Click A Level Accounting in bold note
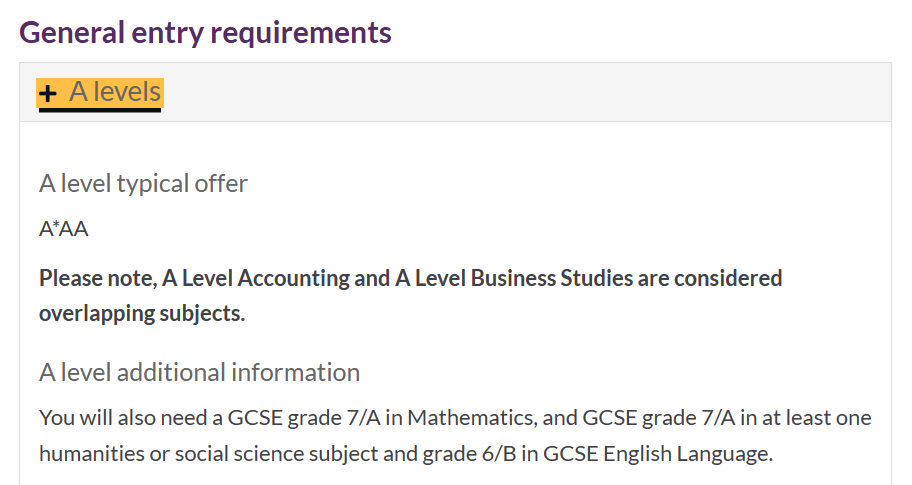Viewport: 912px width, 485px height. point(255,279)
